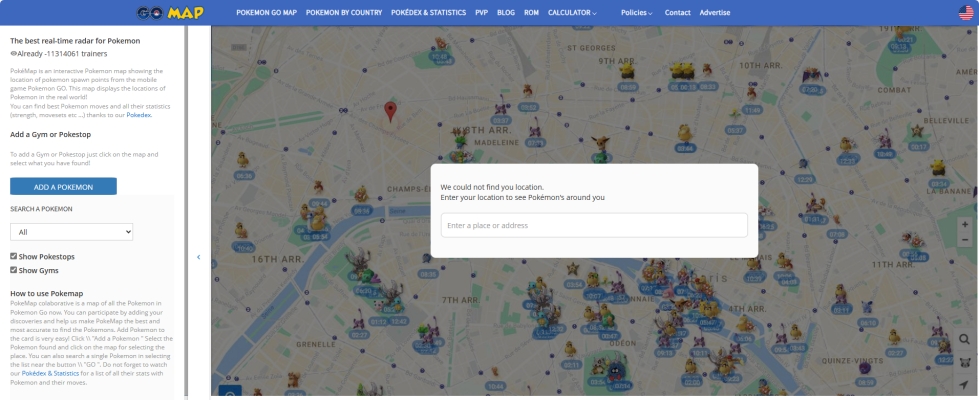Expand the Calculator menu
The width and height of the screenshot is (979, 400).
572,12
